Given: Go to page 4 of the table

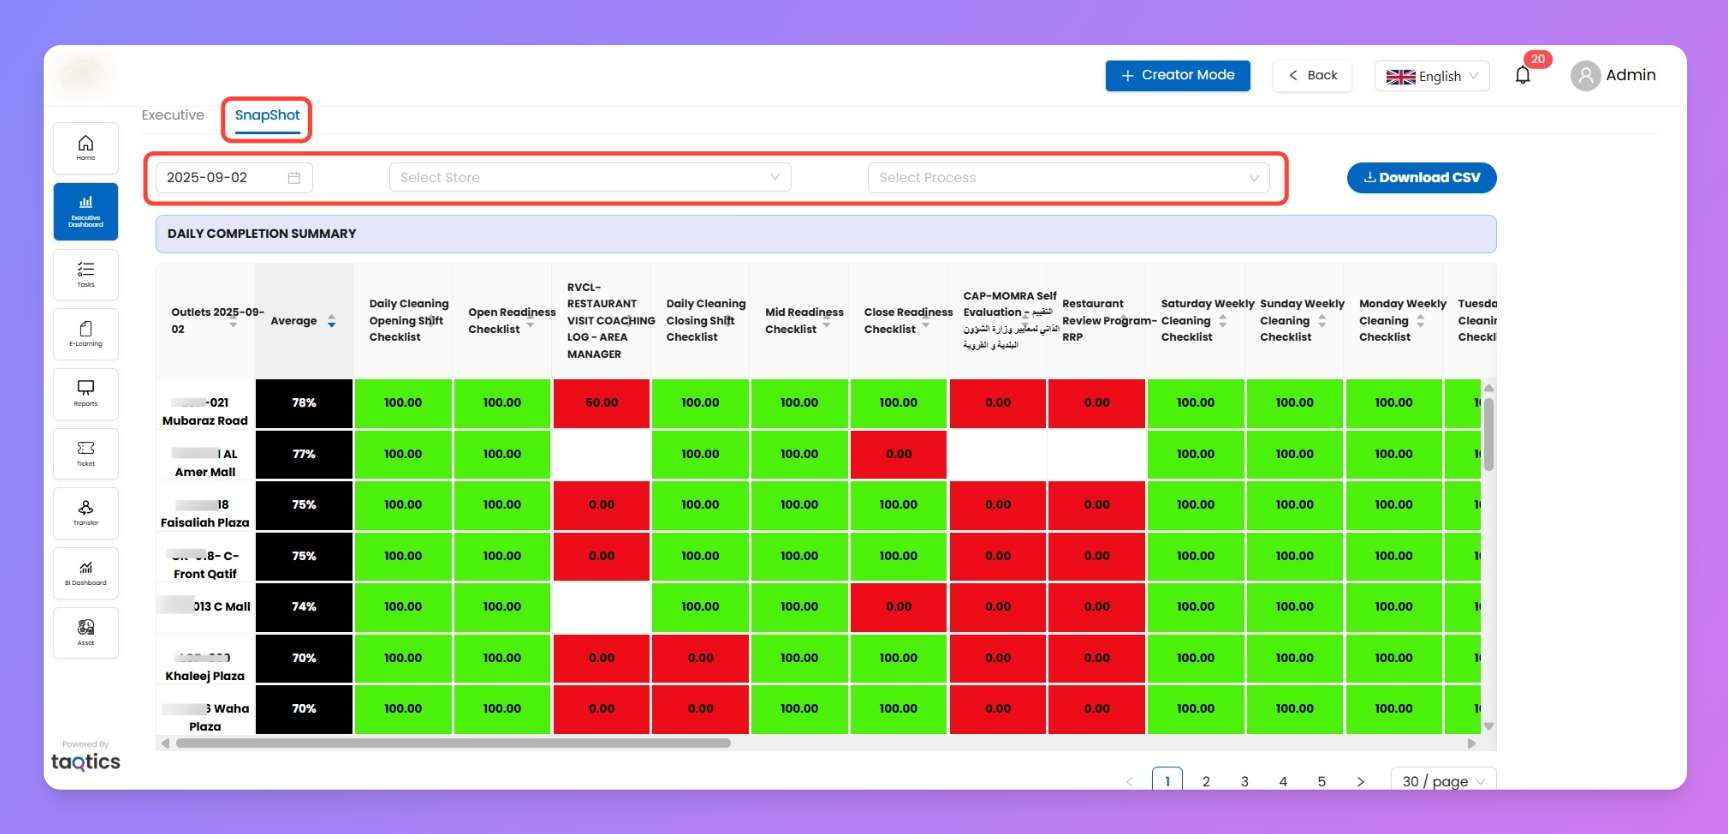Looking at the screenshot, I should [x=1283, y=781].
